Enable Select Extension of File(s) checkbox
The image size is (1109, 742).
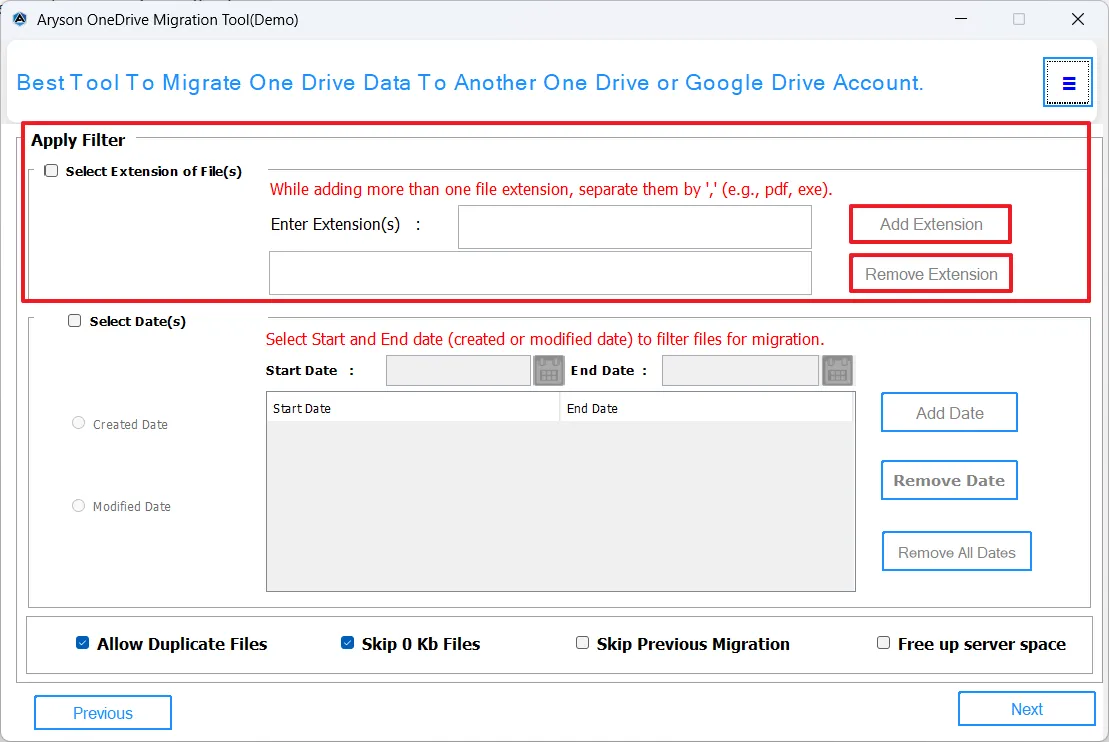52,171
